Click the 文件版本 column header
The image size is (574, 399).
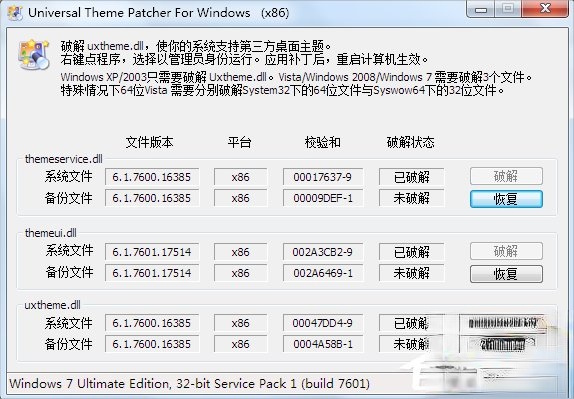149,142
